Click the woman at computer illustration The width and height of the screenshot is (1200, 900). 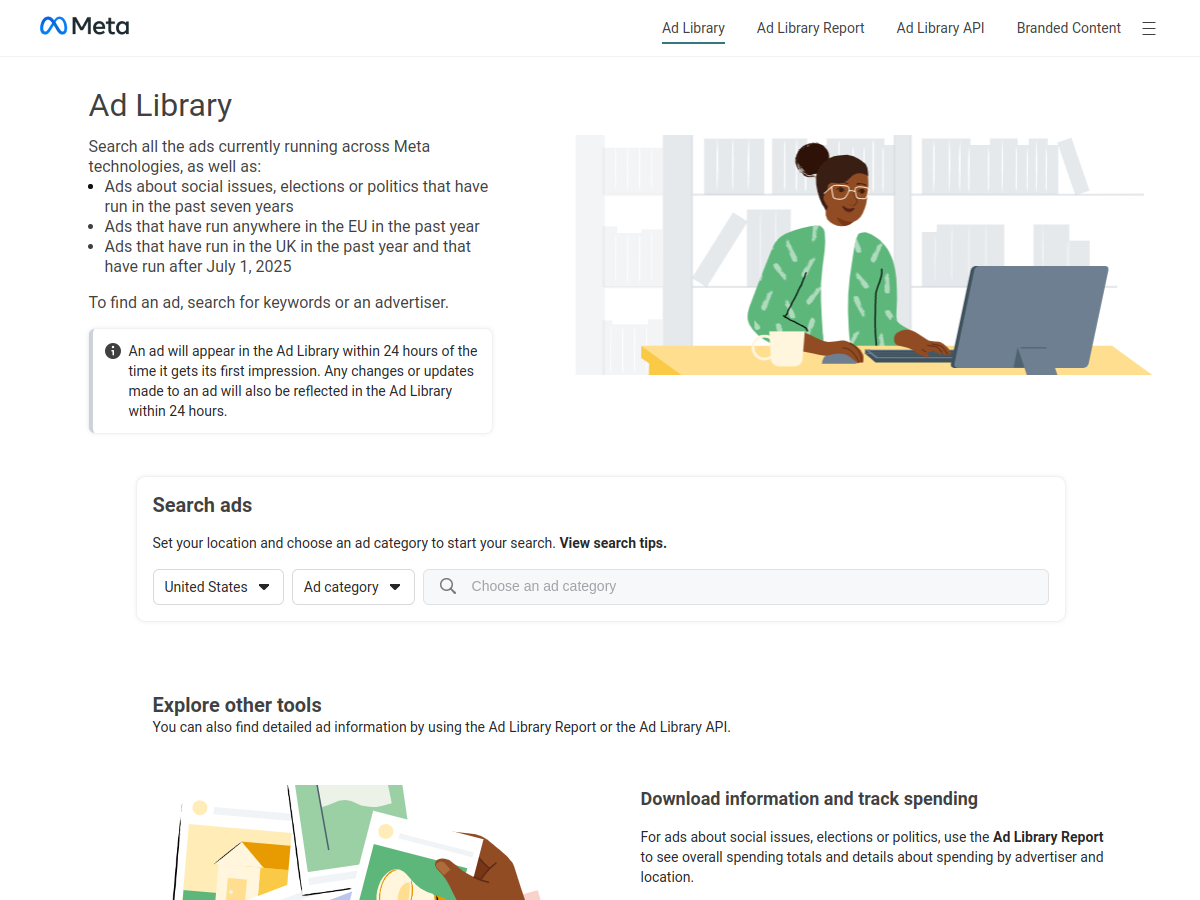pyautogui.click(x=863, y=255)
